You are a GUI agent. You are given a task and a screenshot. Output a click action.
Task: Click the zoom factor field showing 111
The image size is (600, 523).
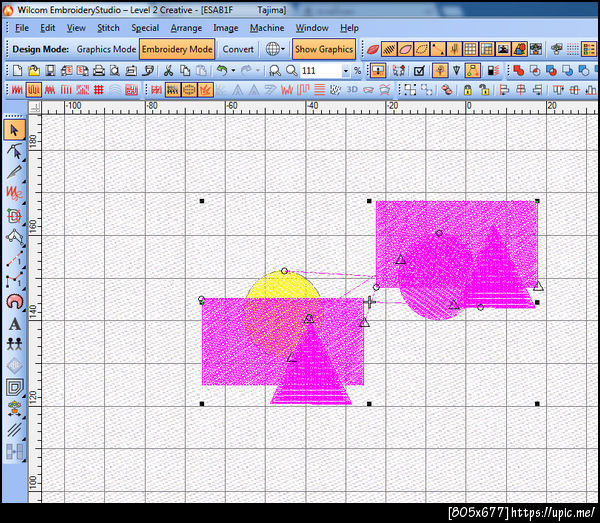click(x=321, y=71)
